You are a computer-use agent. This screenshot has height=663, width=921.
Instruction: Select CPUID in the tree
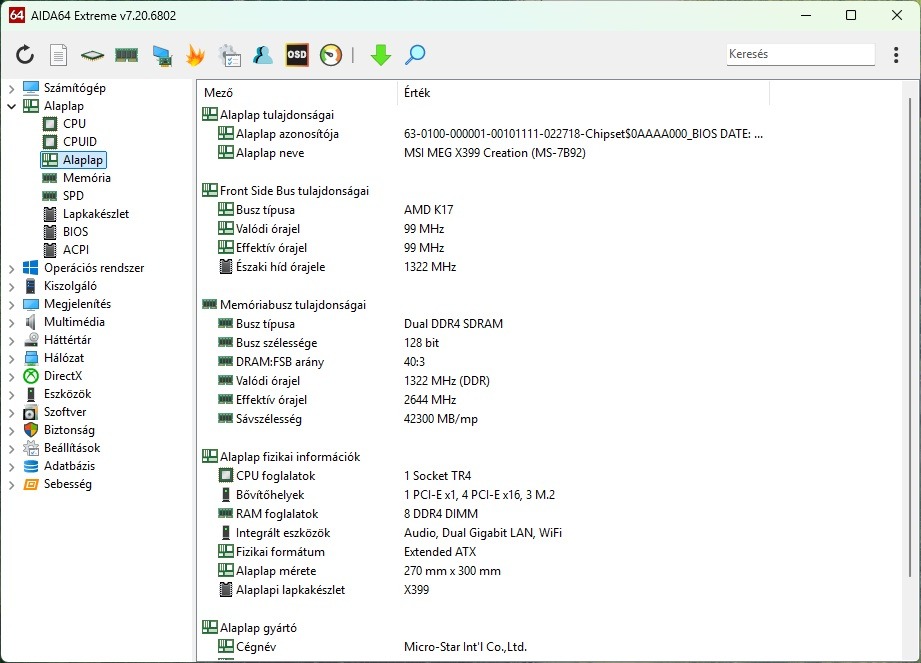click(79, 142)
